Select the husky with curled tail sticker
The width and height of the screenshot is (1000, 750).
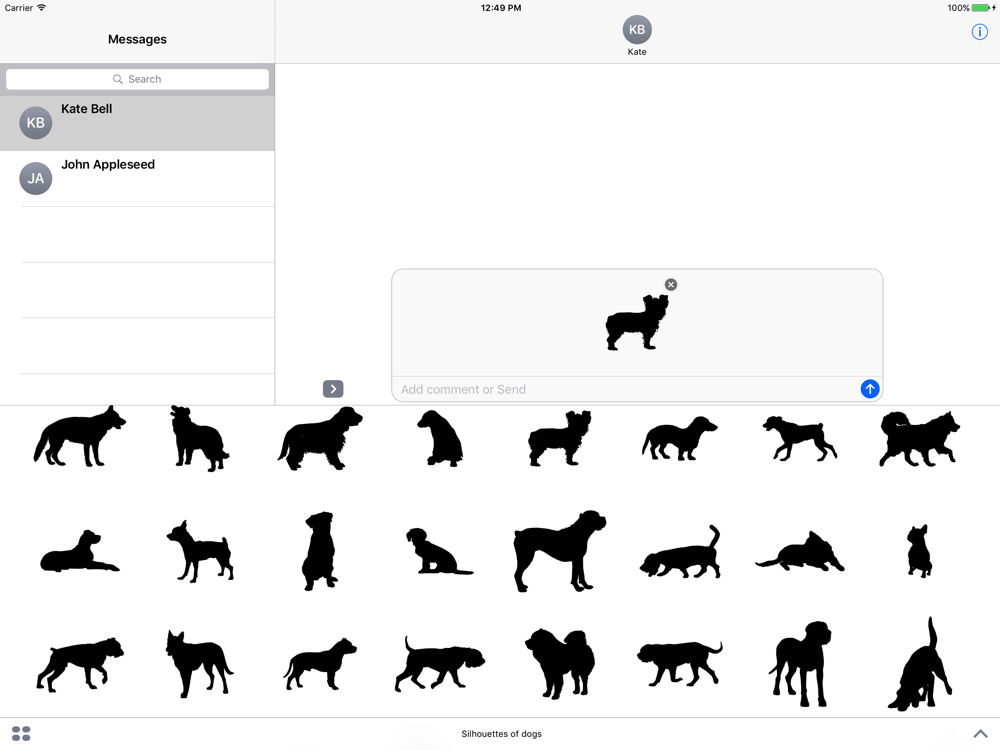tap(919, 439)
